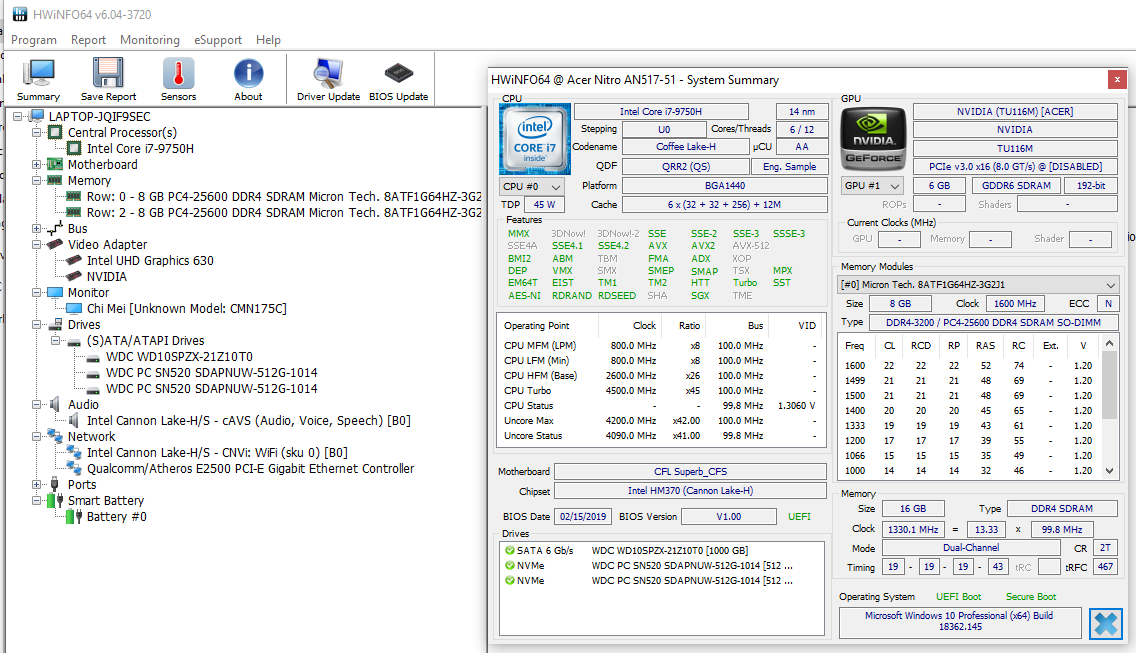The height and width of the screenshot is (653, 1136).
Task: Collapse the (S)ATA/ATAPI Drives node
Action: (56, 341)
